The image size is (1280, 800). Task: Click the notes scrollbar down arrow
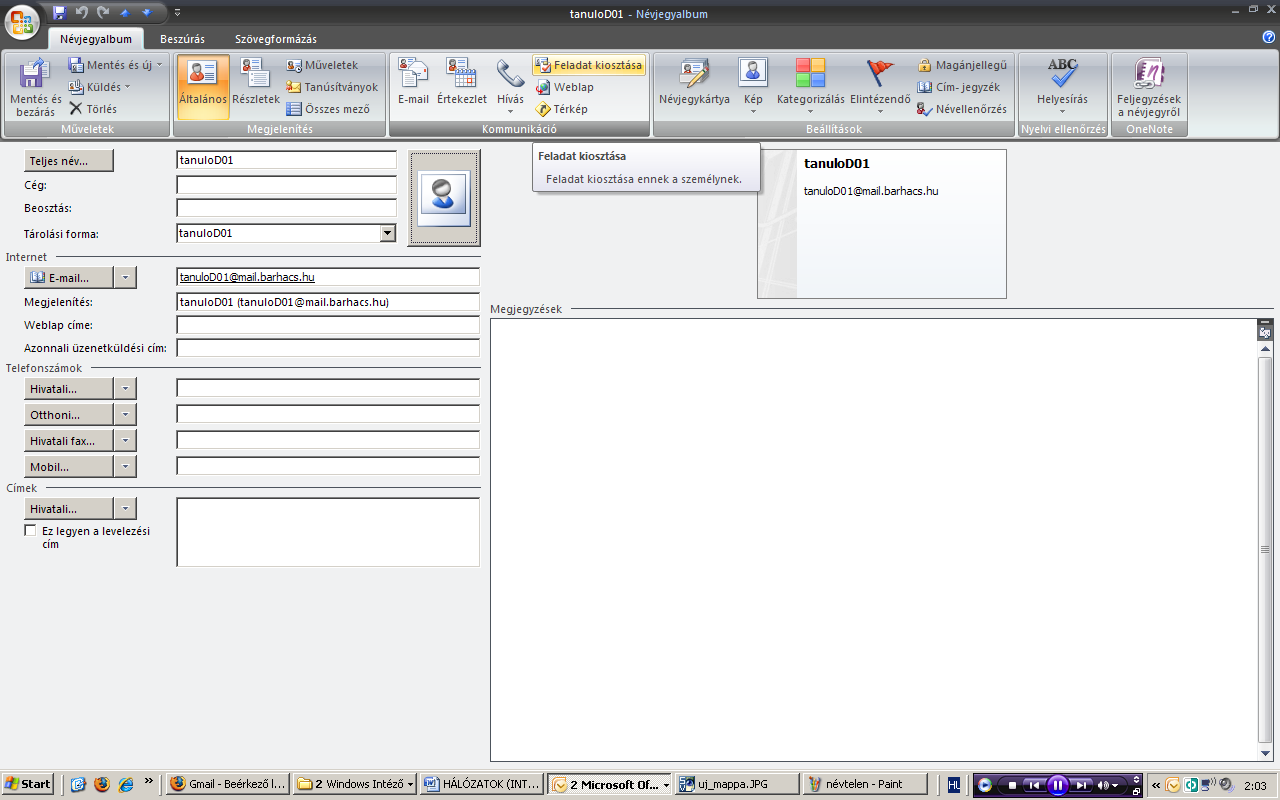[1265, 753]
